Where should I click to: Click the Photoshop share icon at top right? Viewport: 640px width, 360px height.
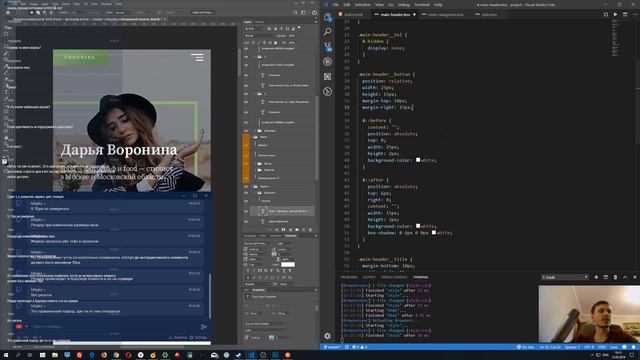314,12
